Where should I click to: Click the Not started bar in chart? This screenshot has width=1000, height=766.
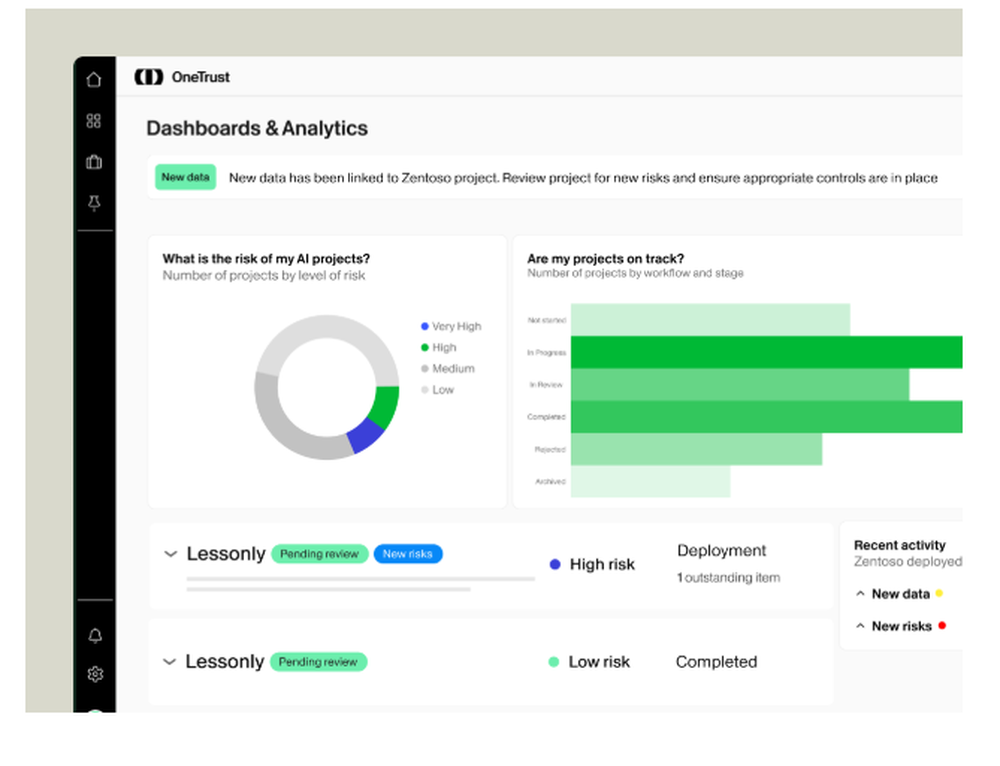pos(710,319)
